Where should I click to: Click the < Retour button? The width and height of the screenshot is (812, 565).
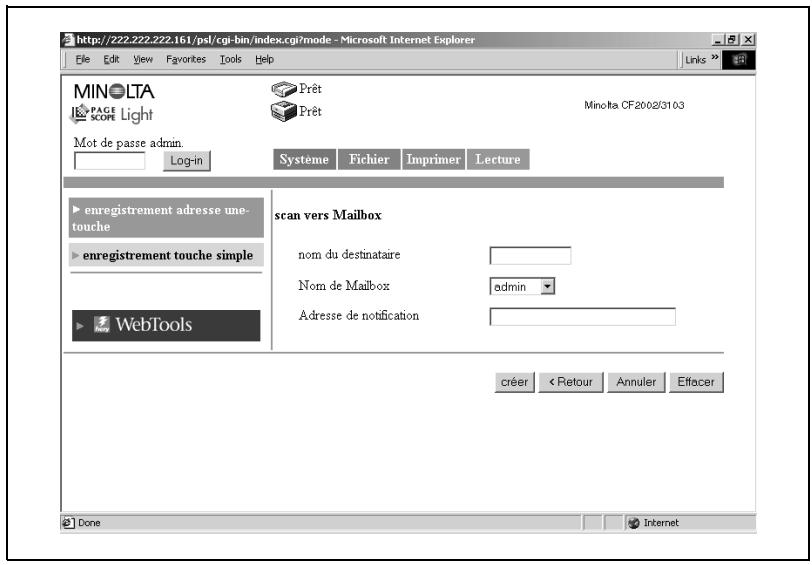pos(571,382)
